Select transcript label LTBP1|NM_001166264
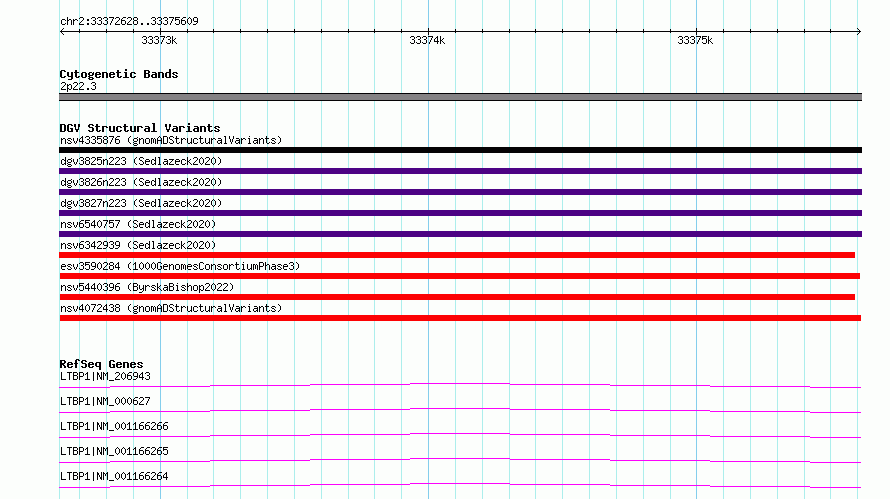This screenshot has width=890, height=499. point(114,476)
